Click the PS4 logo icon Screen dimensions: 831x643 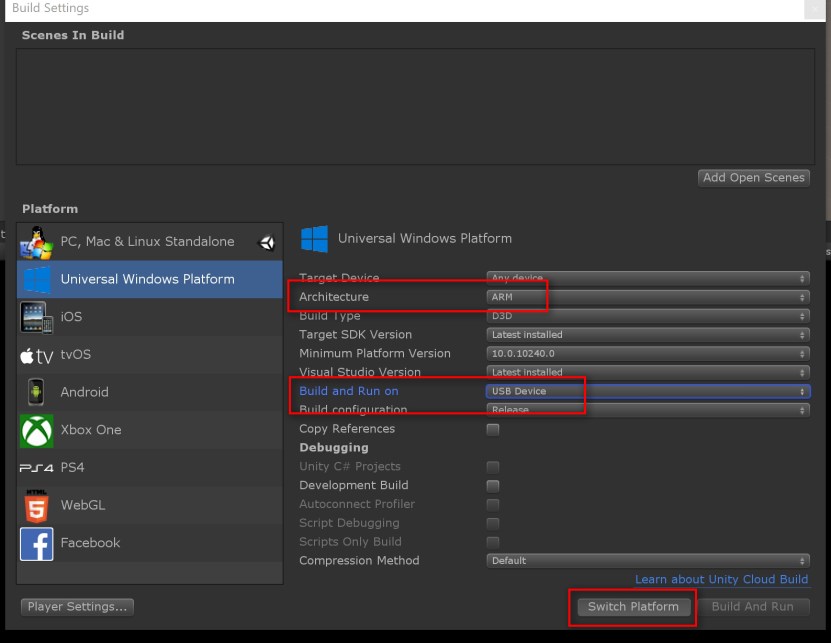pos(37,468)
